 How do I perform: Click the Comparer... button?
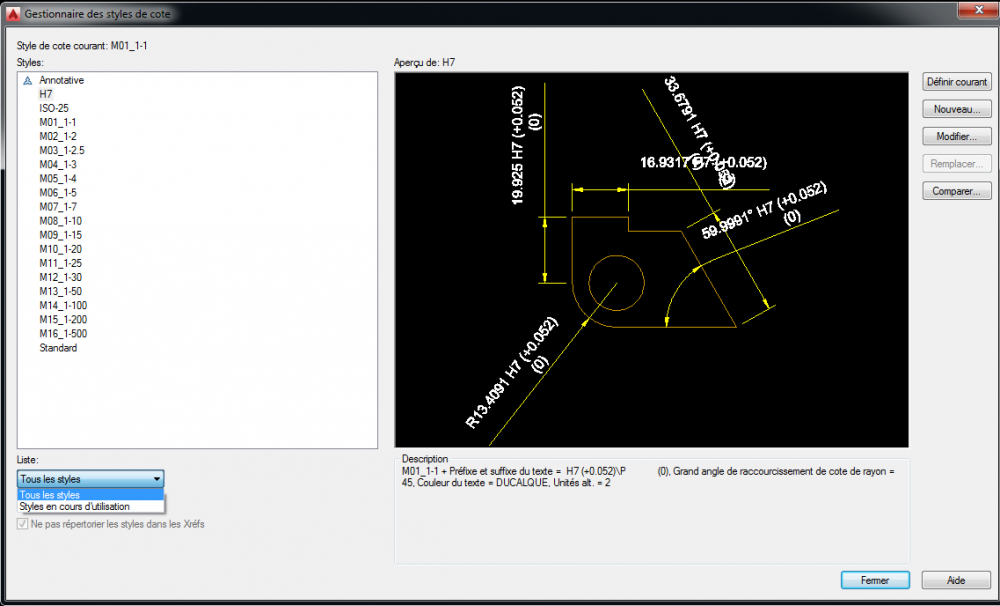coord(957,191)
